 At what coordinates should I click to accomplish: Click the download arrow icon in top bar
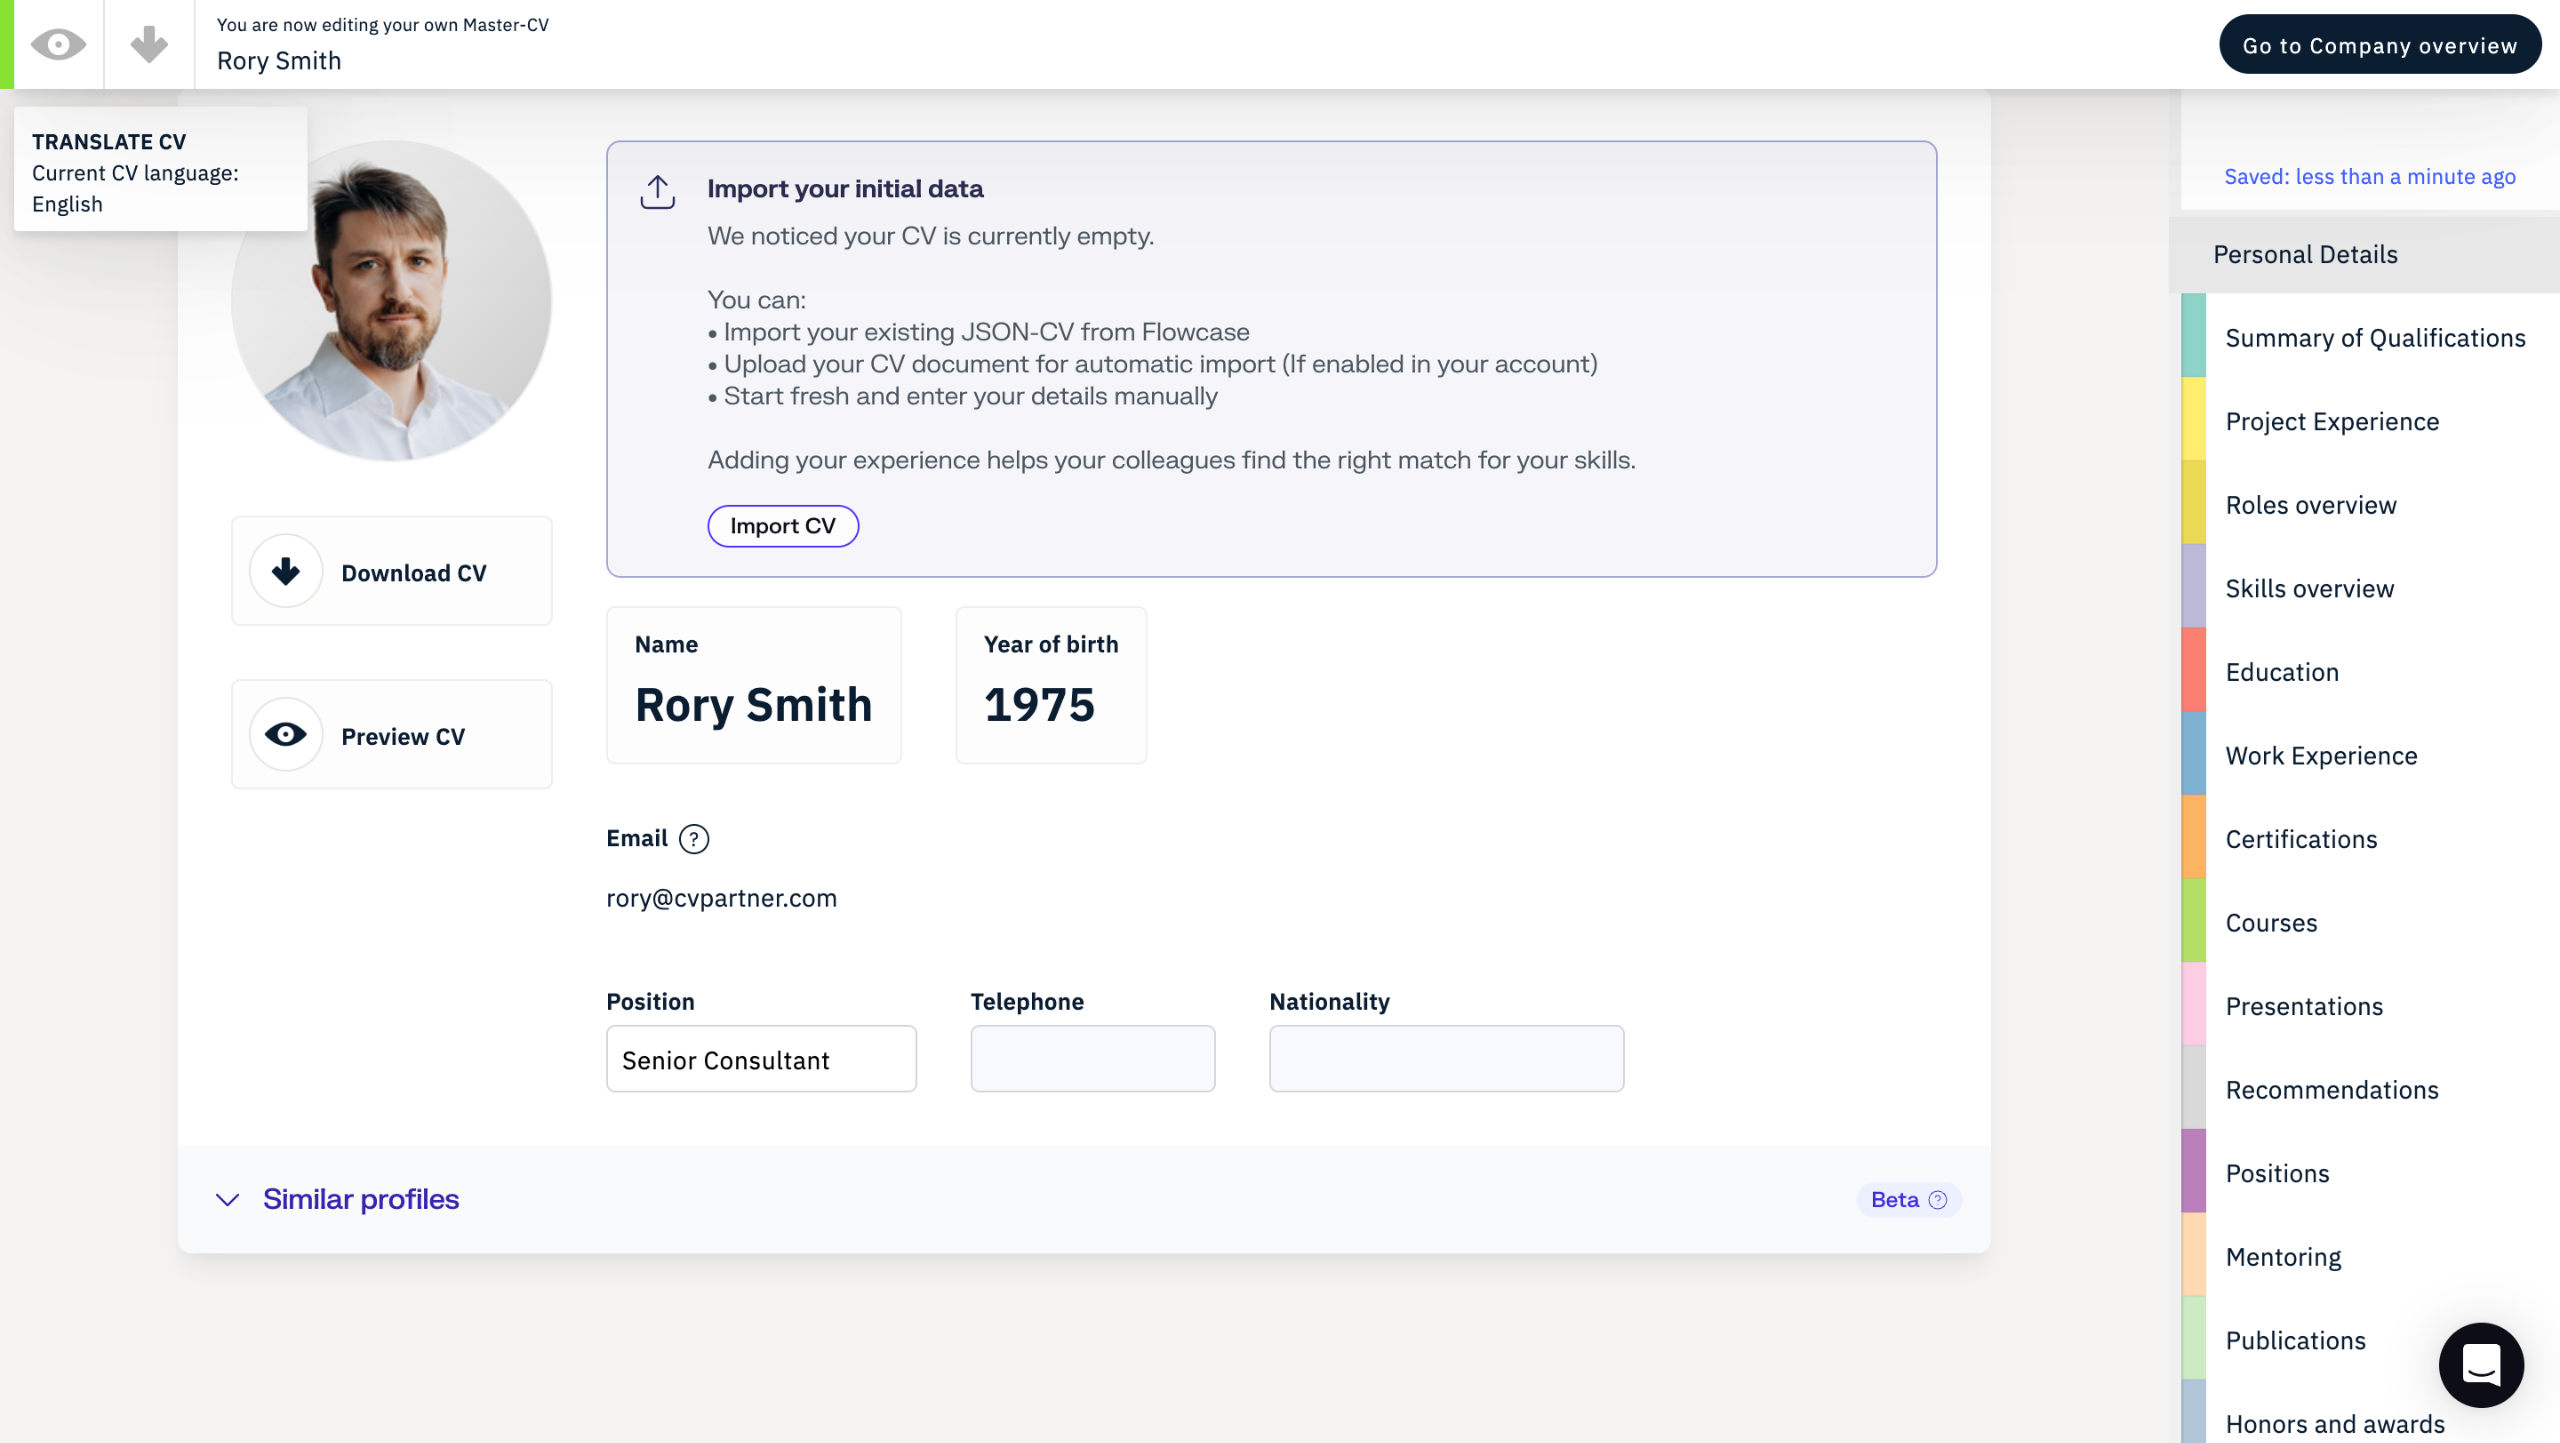tap(149, 44)
